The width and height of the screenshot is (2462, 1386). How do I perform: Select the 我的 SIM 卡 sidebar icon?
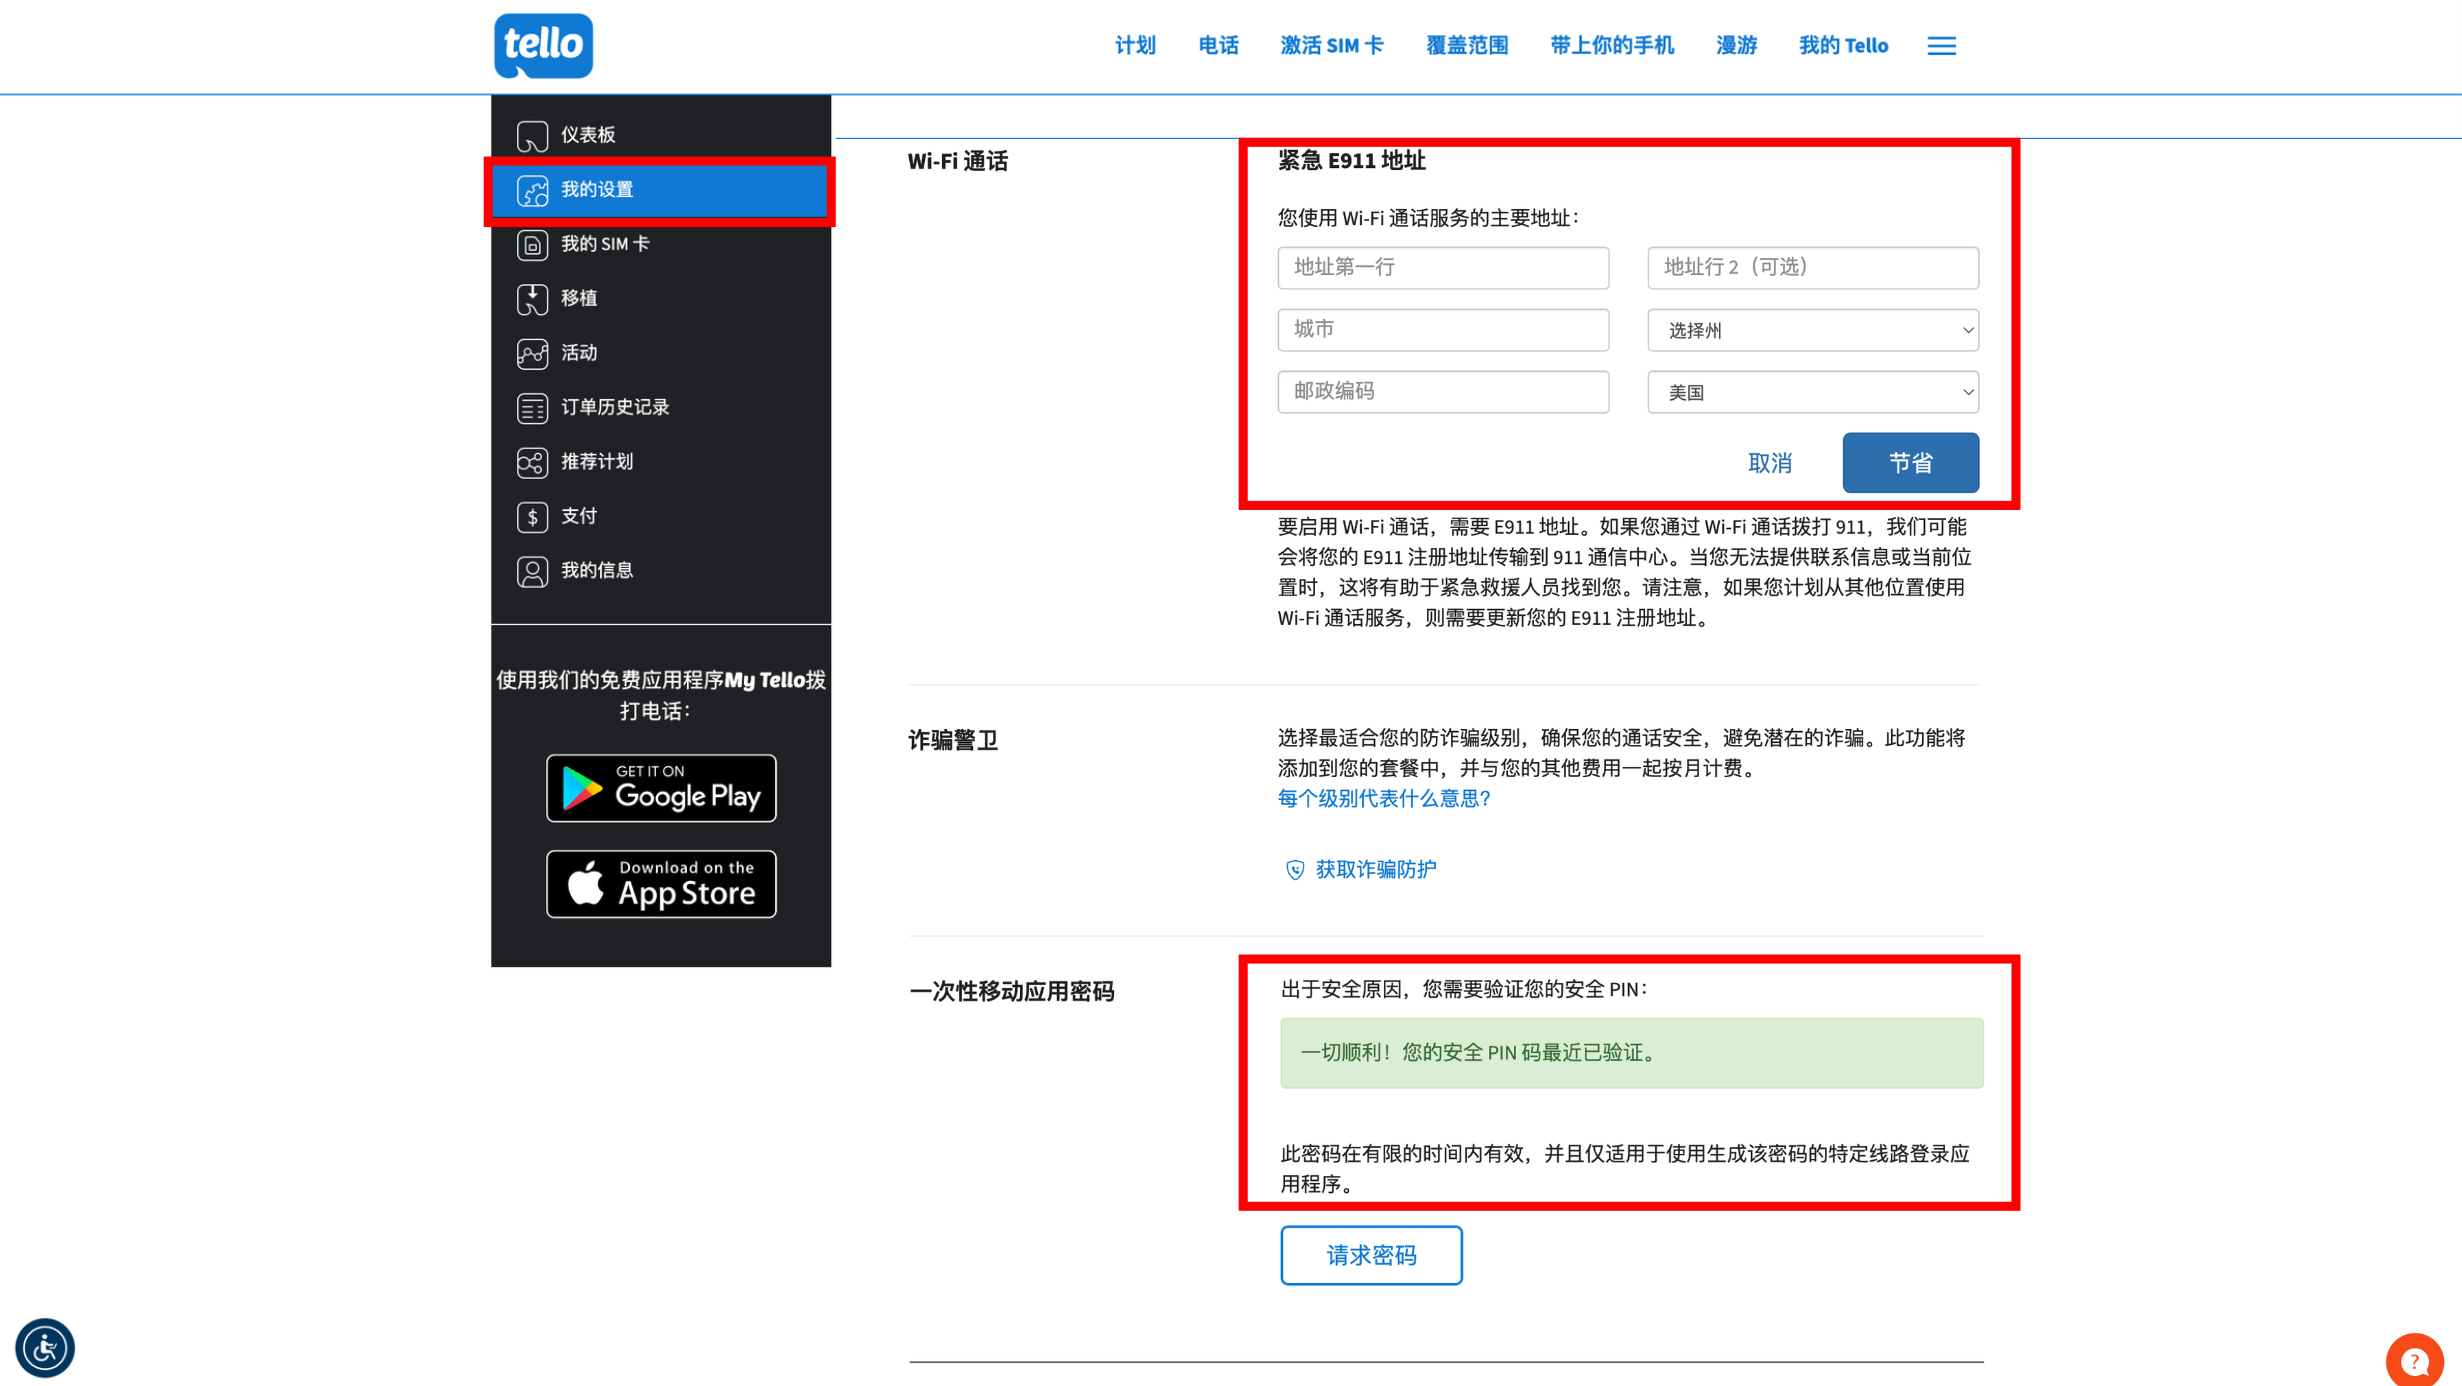532,244
